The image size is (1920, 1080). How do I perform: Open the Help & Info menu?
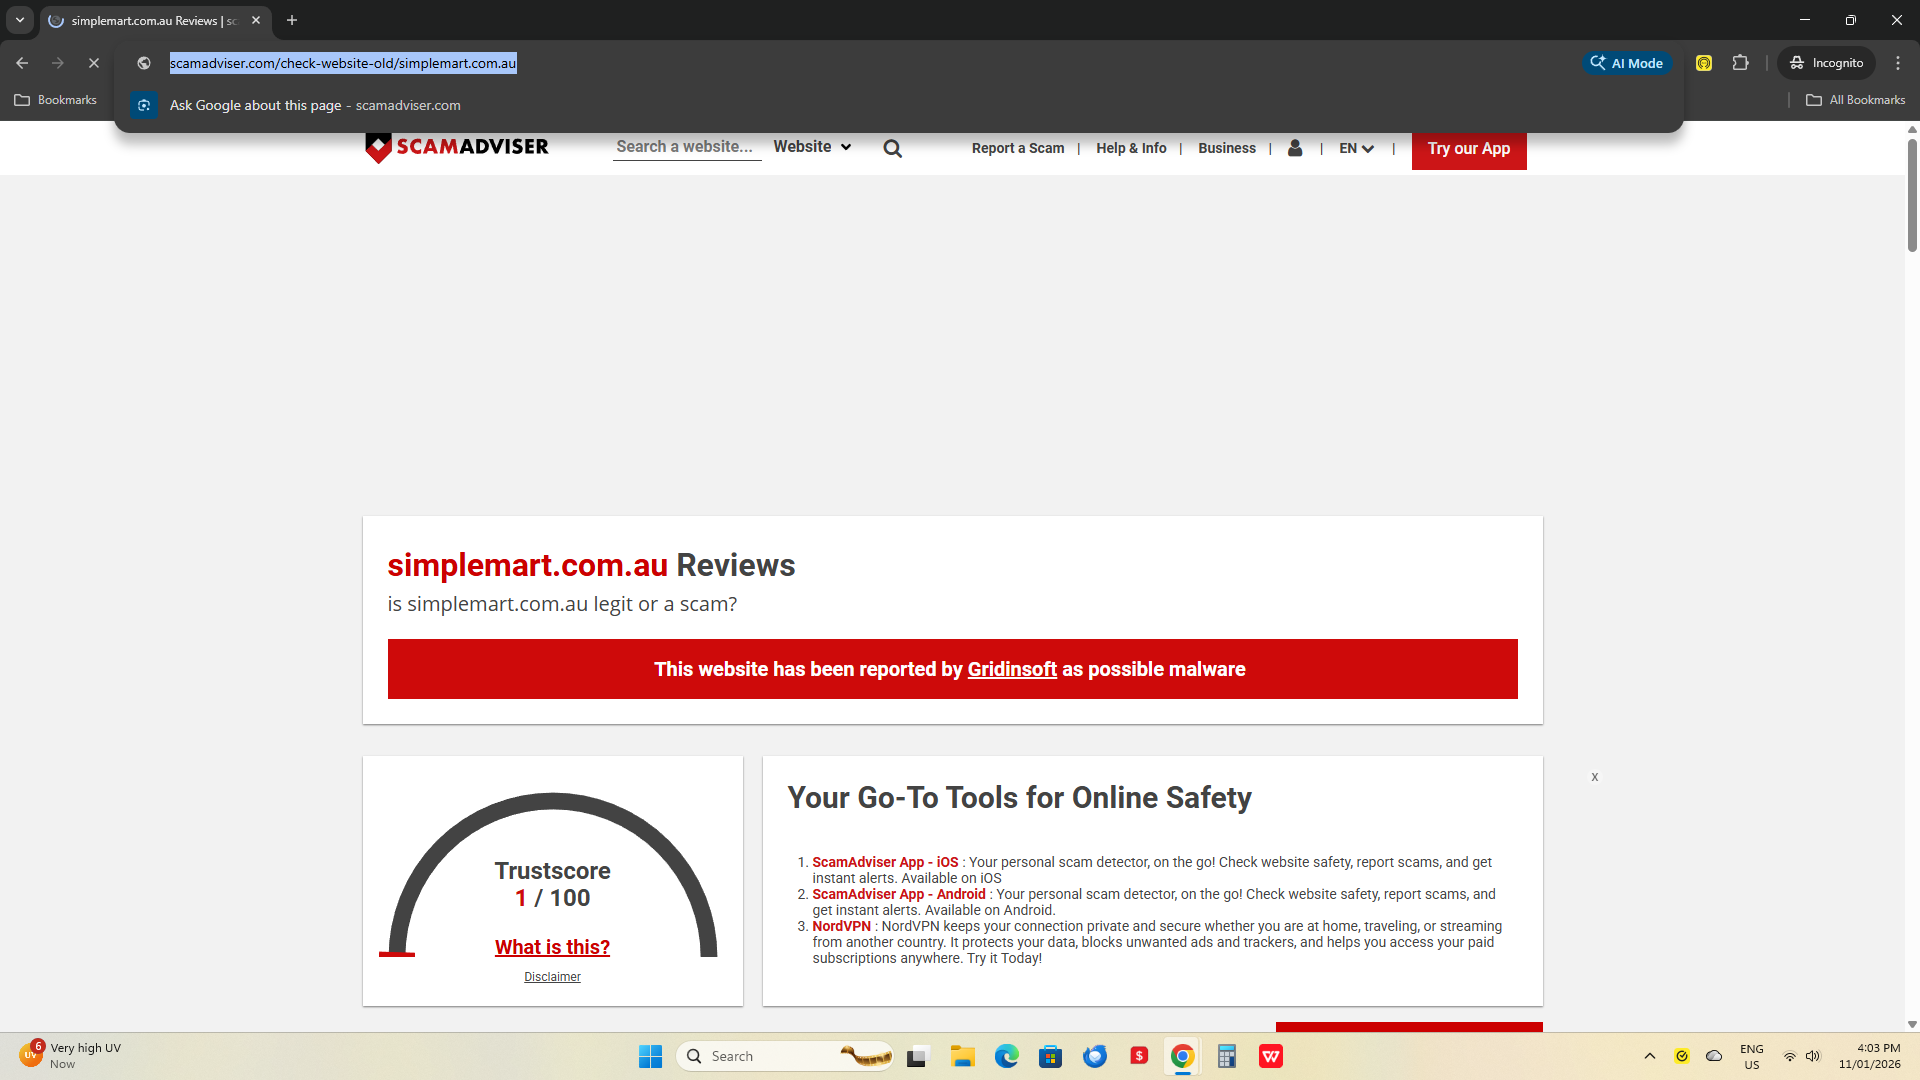click(1131, 148)
